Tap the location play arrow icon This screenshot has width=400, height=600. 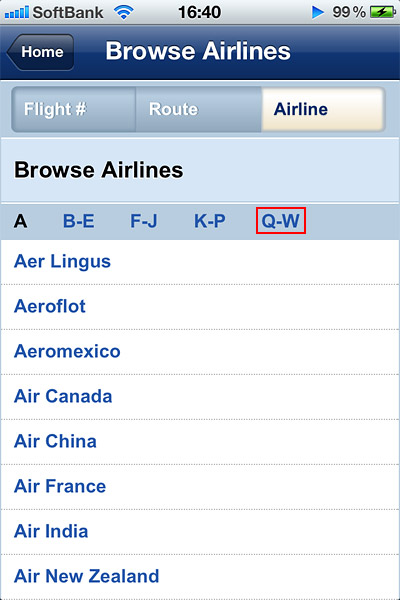tap(317, 12)
